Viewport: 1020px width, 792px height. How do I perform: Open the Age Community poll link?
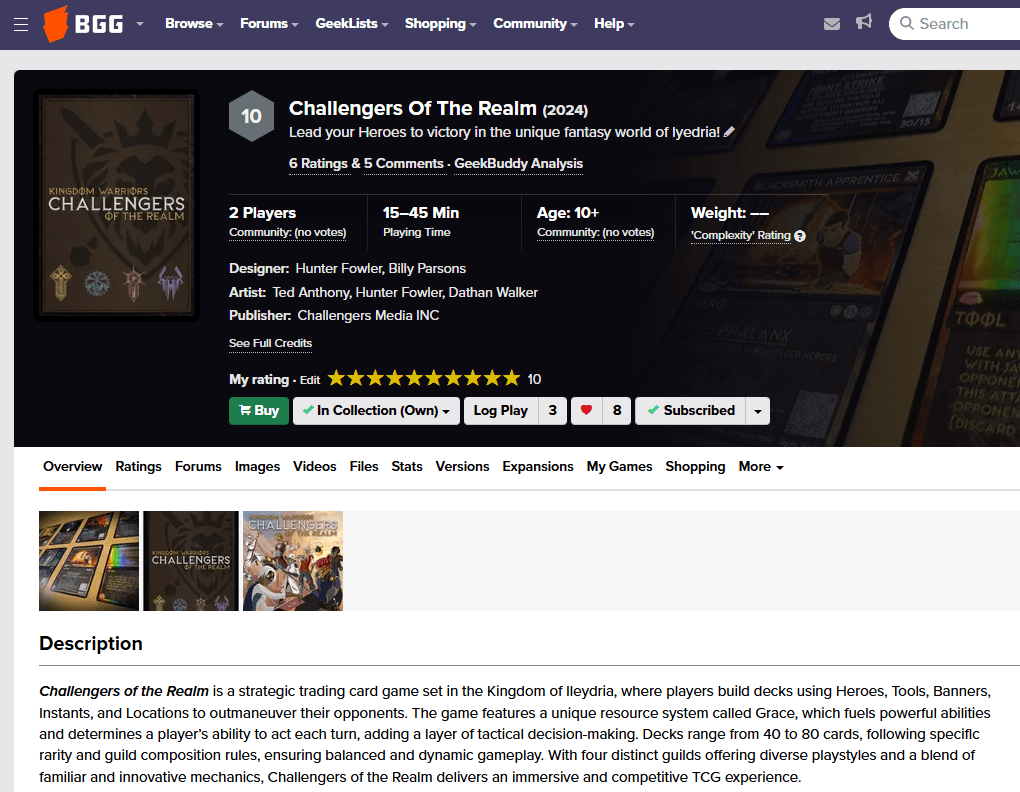click(x=595, y=232)
